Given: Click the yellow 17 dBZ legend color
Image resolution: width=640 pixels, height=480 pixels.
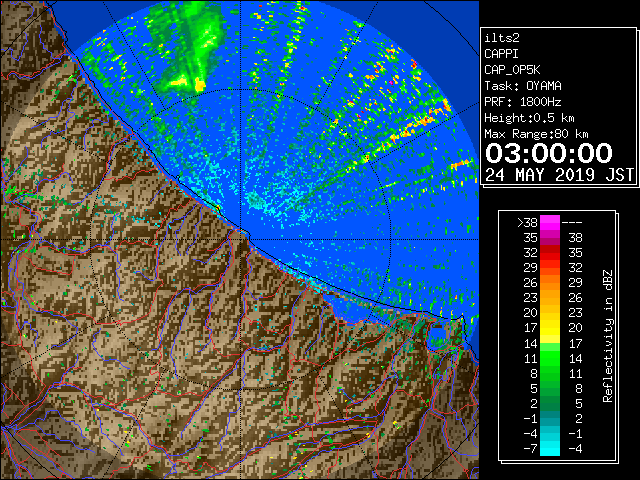Looking at the screenshot, I should [550, 328].
